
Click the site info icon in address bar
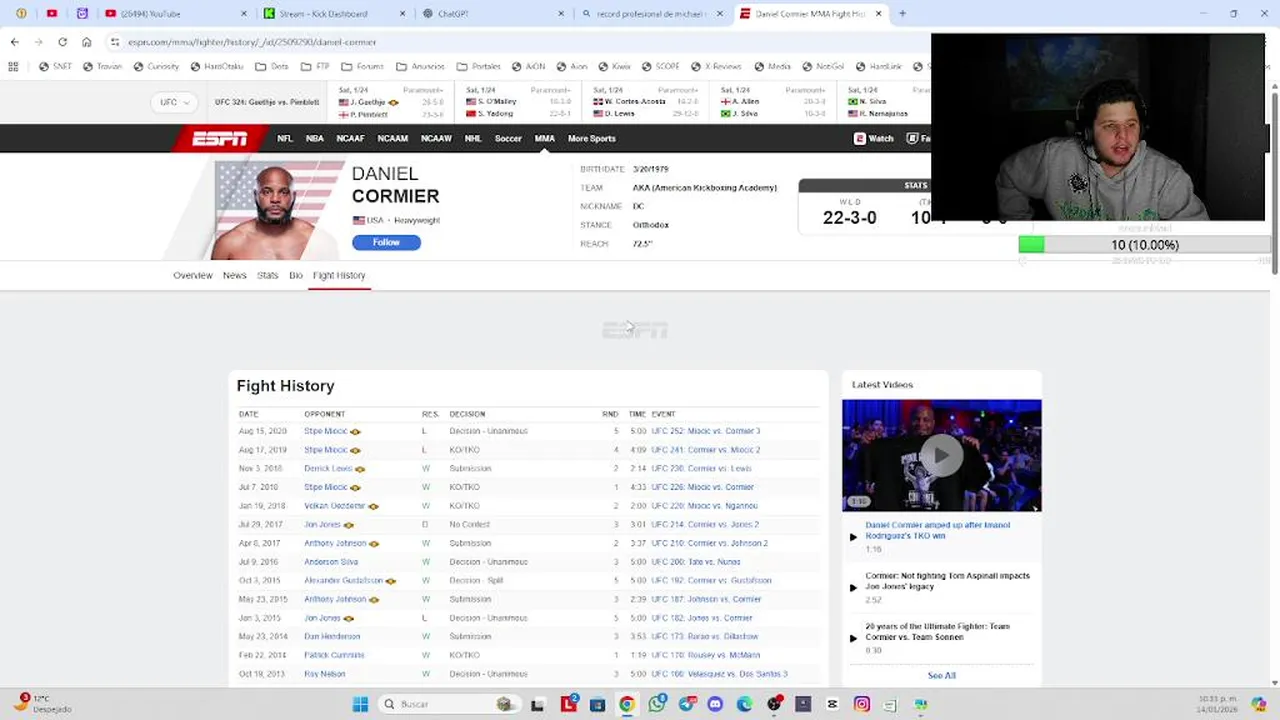[x=115, y=42]
